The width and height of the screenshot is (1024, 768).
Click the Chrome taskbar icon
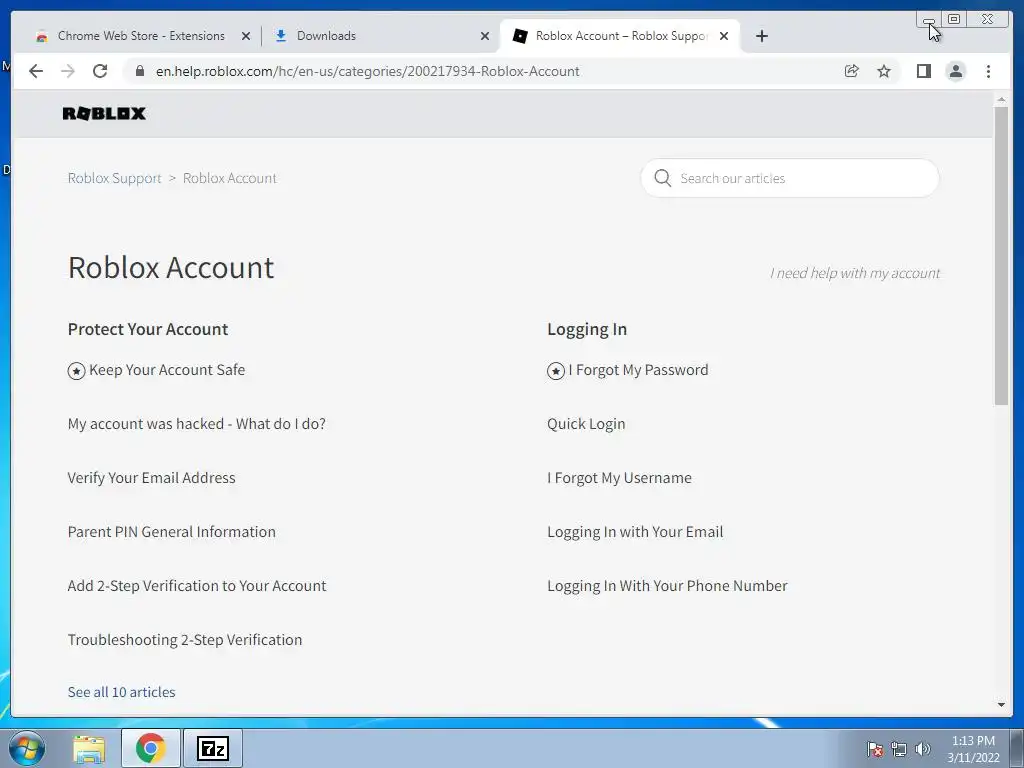(x=151, y=748)
